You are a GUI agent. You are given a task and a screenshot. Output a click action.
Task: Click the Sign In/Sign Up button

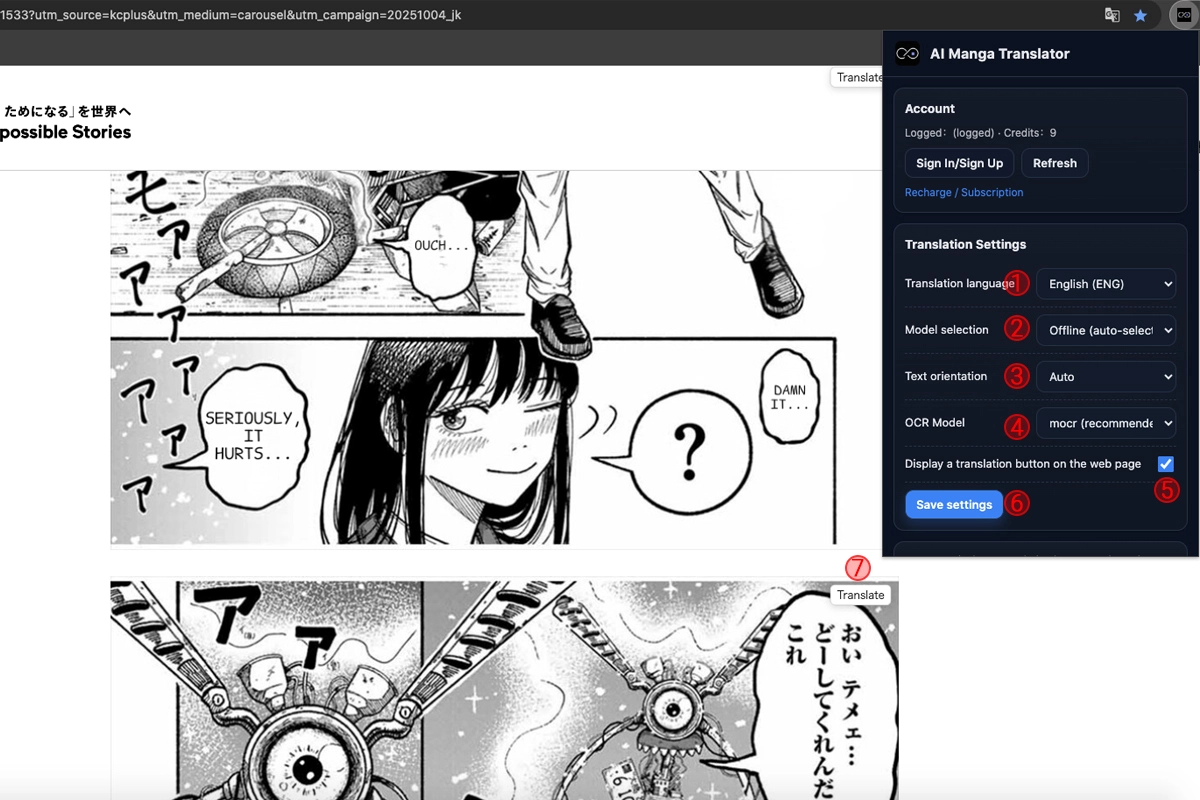tap(959, 163)
